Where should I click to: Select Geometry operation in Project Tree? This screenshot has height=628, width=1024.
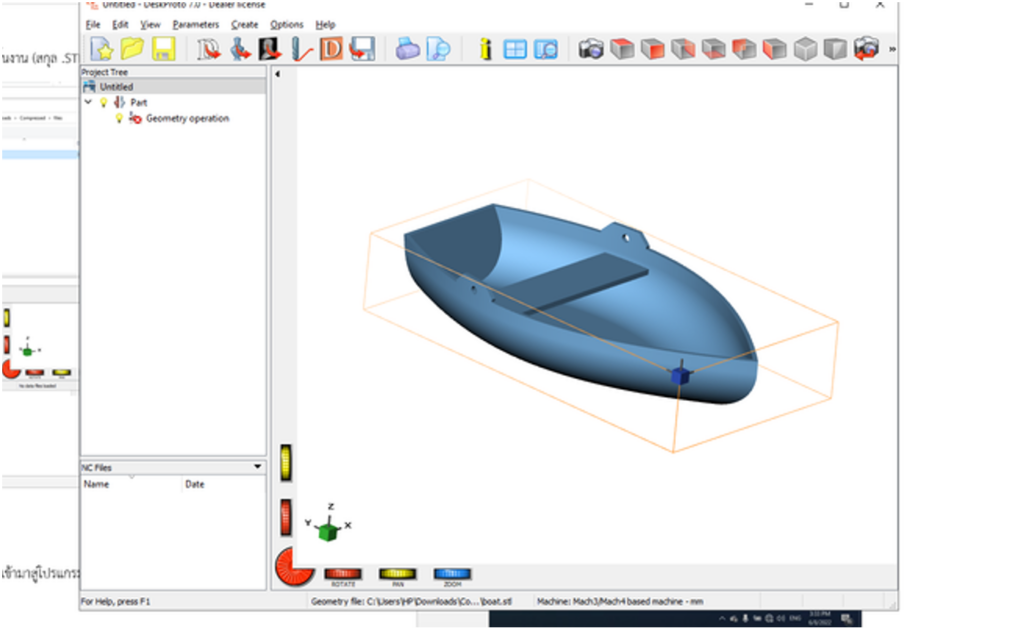point(187,118)
